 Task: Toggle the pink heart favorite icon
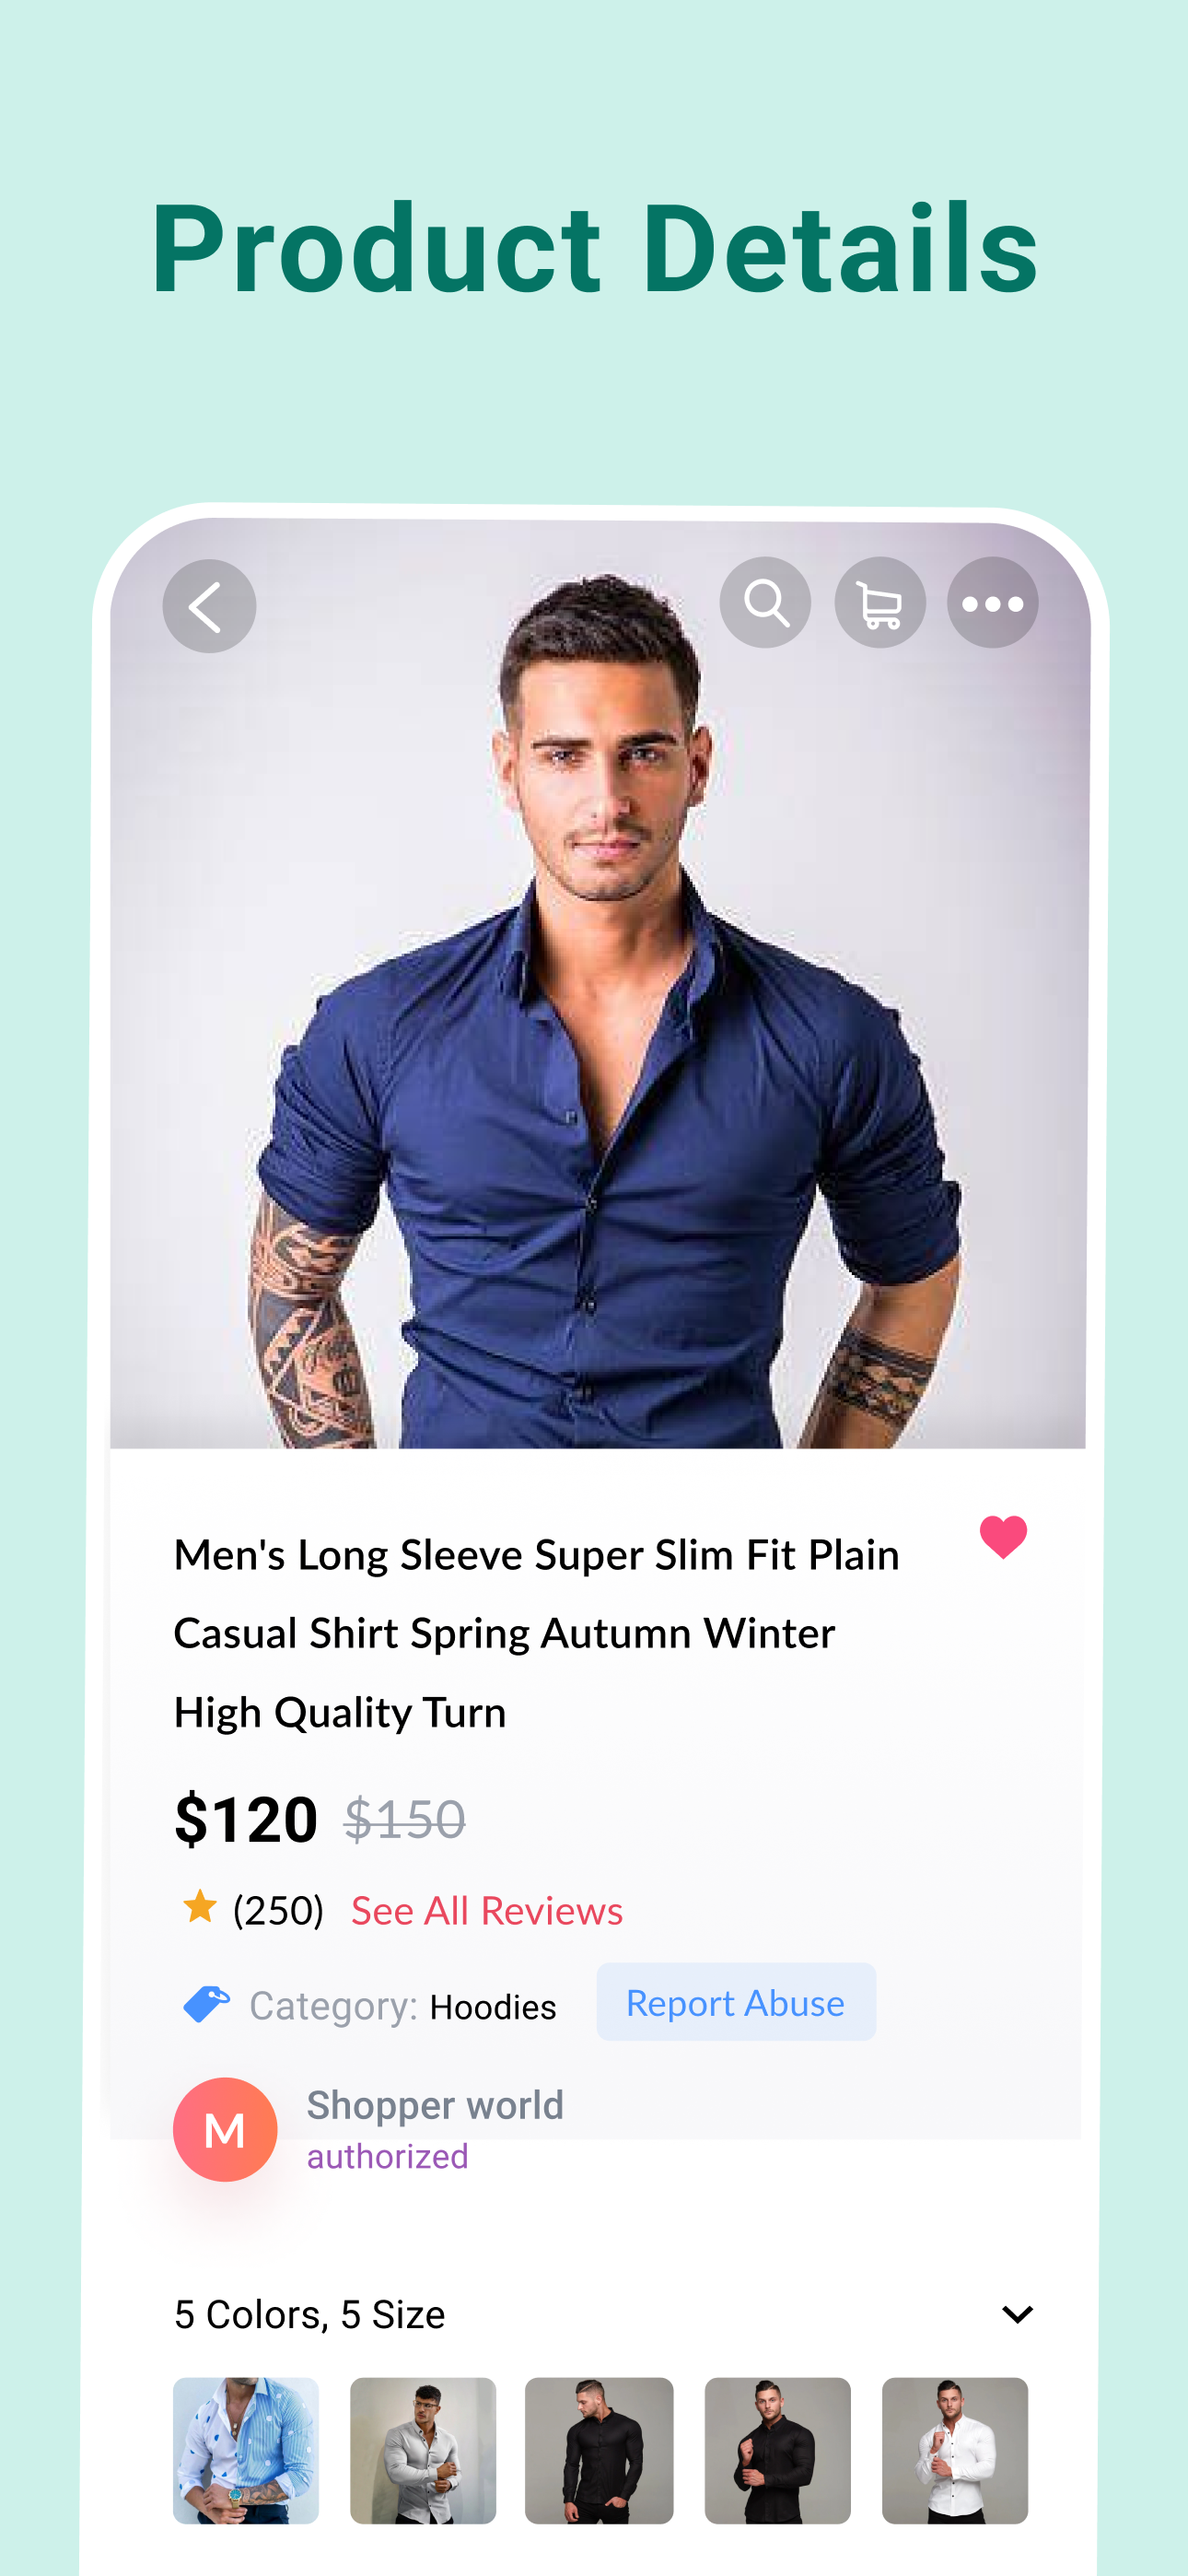(1003, 1537)
